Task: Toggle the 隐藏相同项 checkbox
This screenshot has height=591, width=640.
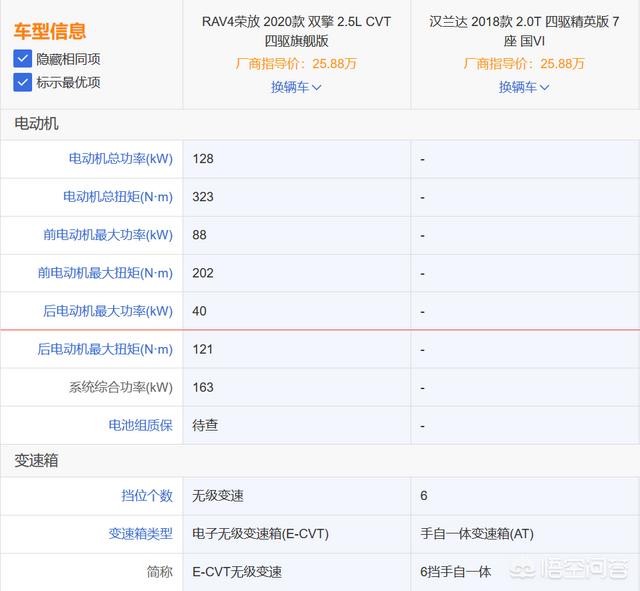Action: [22, 59]
